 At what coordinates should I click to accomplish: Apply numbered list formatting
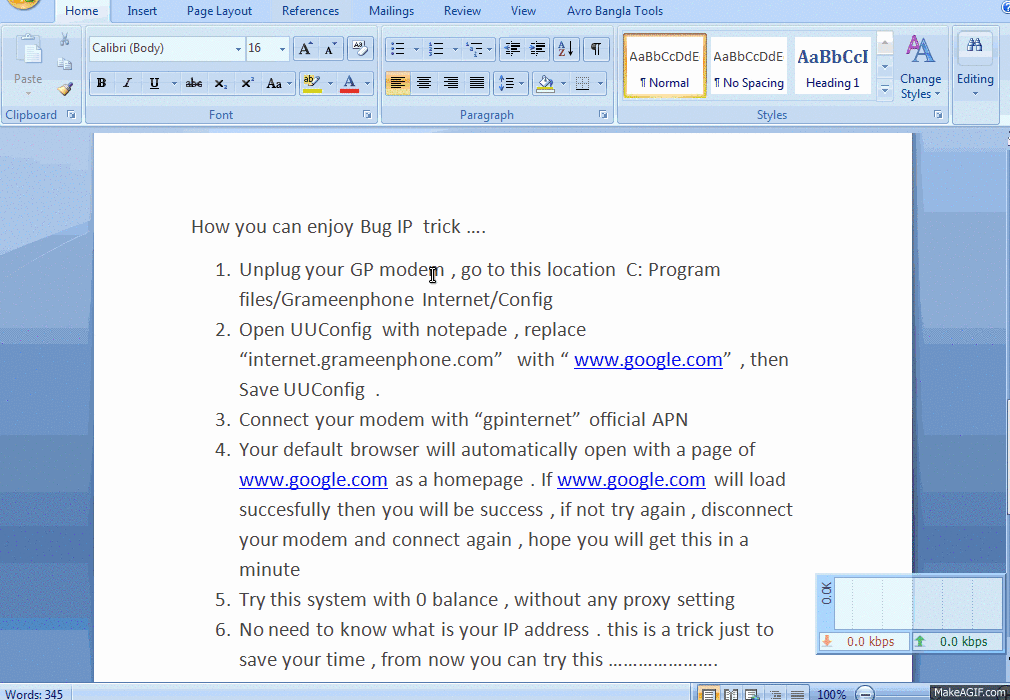tap(437, 48)
